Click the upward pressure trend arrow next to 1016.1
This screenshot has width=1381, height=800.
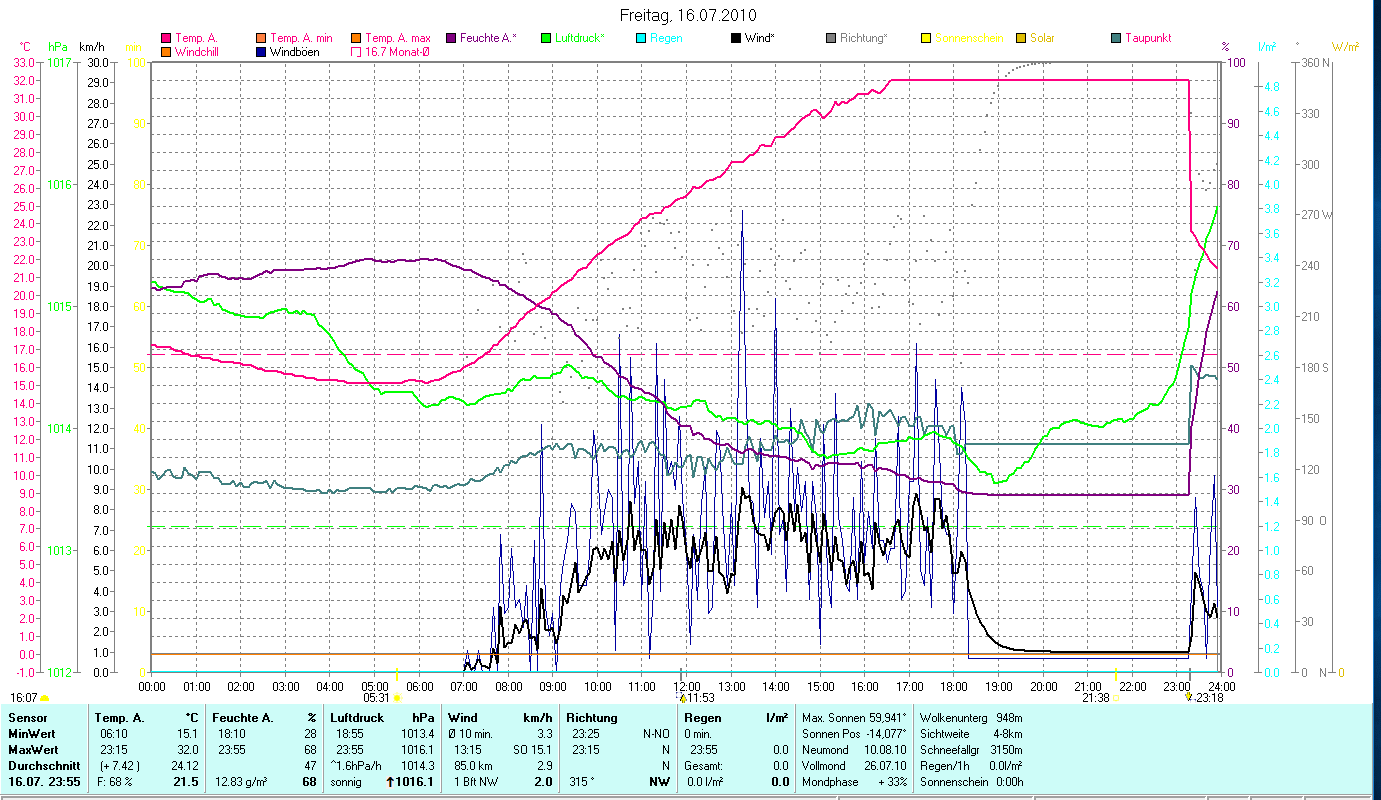coord(391,782)
